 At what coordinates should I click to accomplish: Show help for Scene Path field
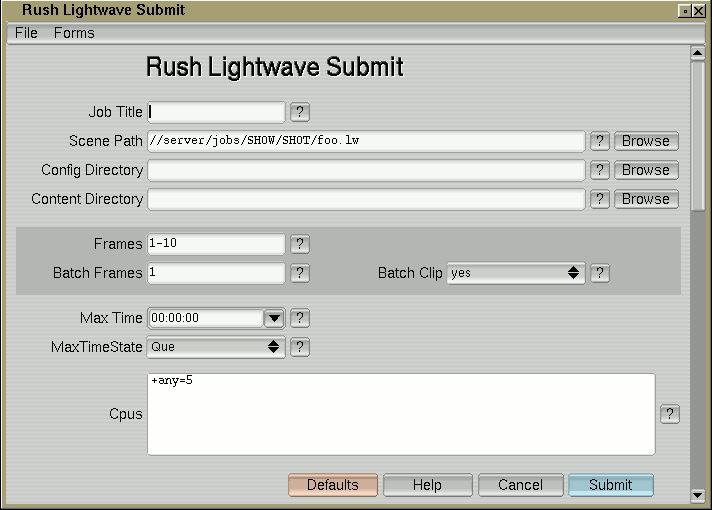(x=599, y=141)
